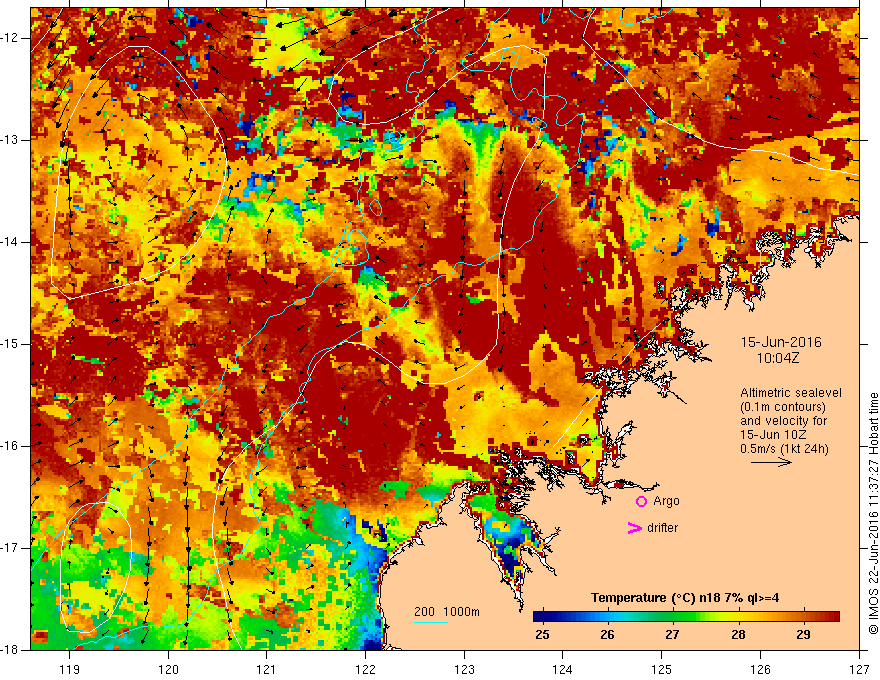The width and height of the screenshot is (880, 680).
Task: Click the 127 longitude axis label
Action: [x=859, y=669]
